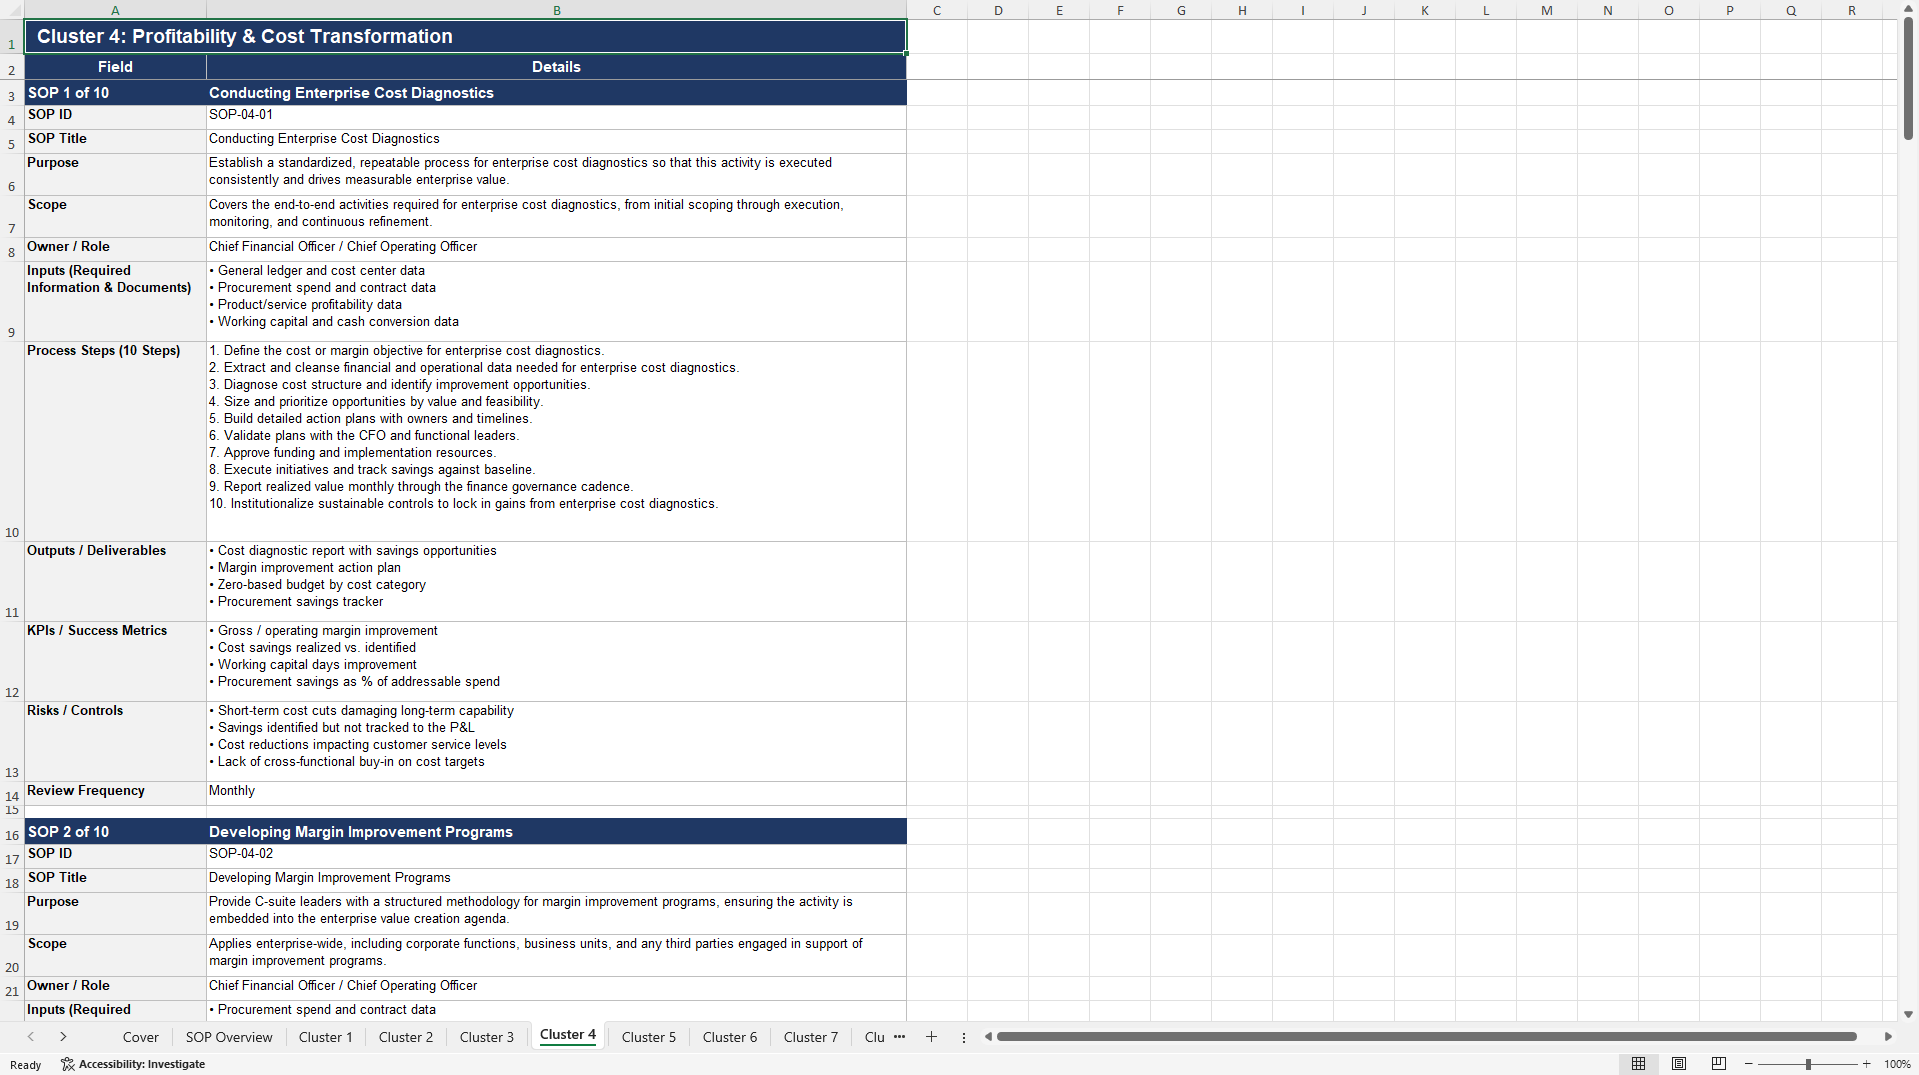Select the gross margin improvement KPIs cell
This screenshot has width=1919, height=1075.
click(556, 661)
